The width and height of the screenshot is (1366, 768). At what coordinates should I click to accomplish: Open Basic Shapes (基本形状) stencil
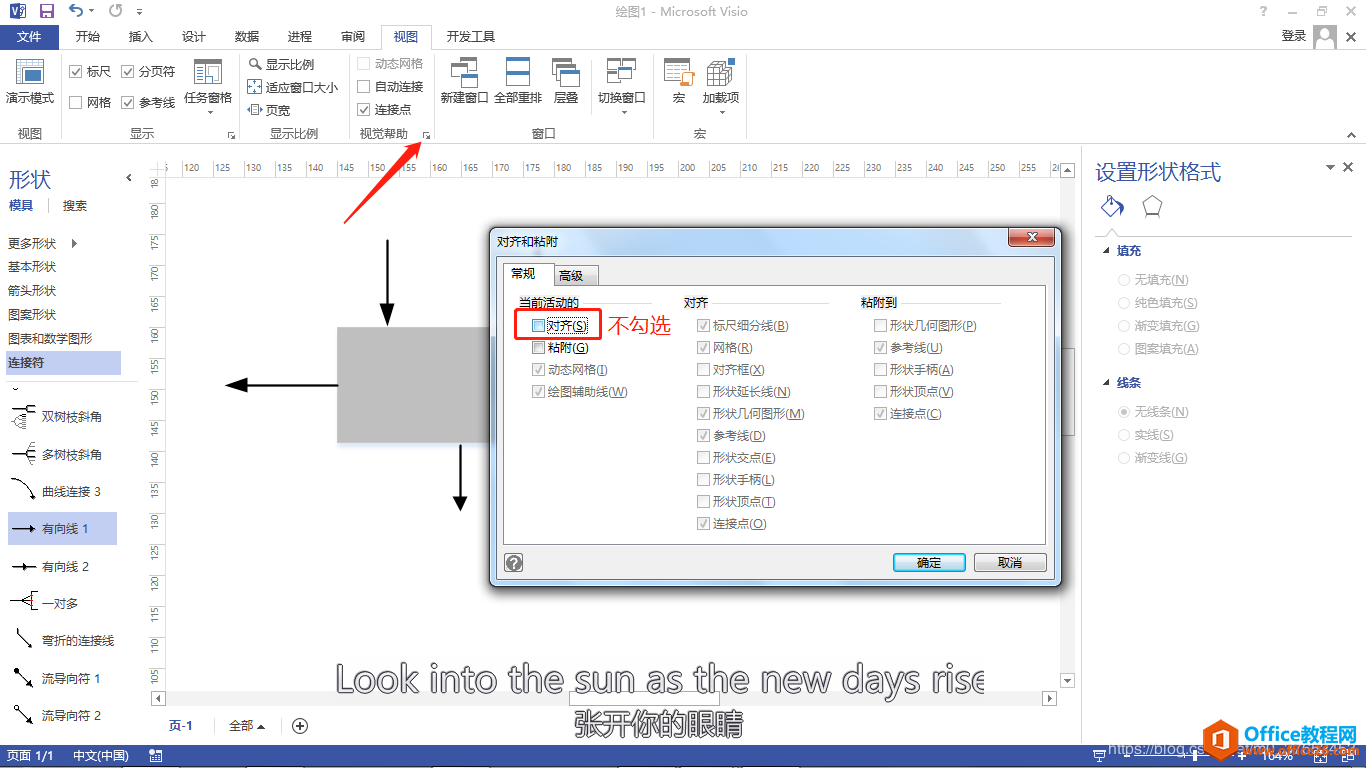click(x=32, y=267)
